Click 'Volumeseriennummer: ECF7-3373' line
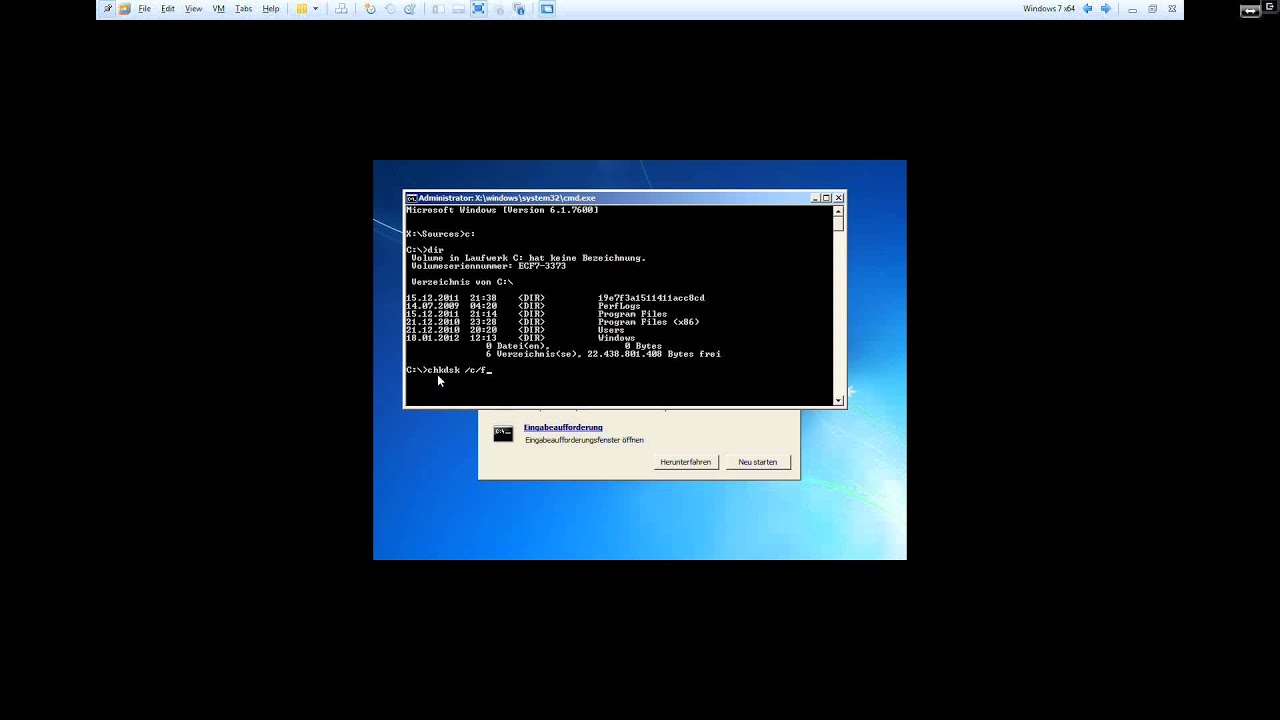This screenshot has width=1280, height=720. pyautogui.click(x=489, y=266)
